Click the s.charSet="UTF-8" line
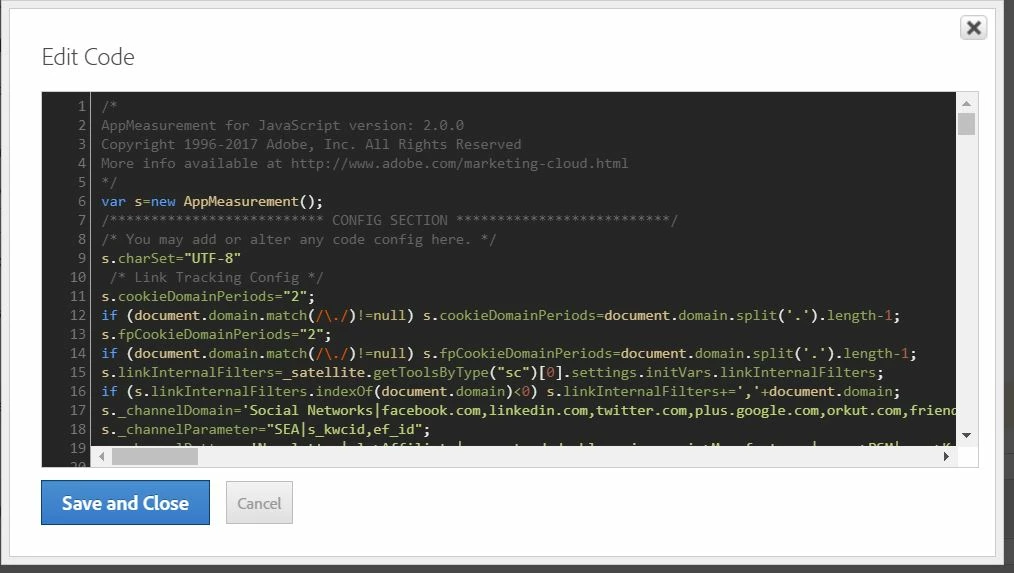This screenshot has width=1014, height=573. click(171, 258)
